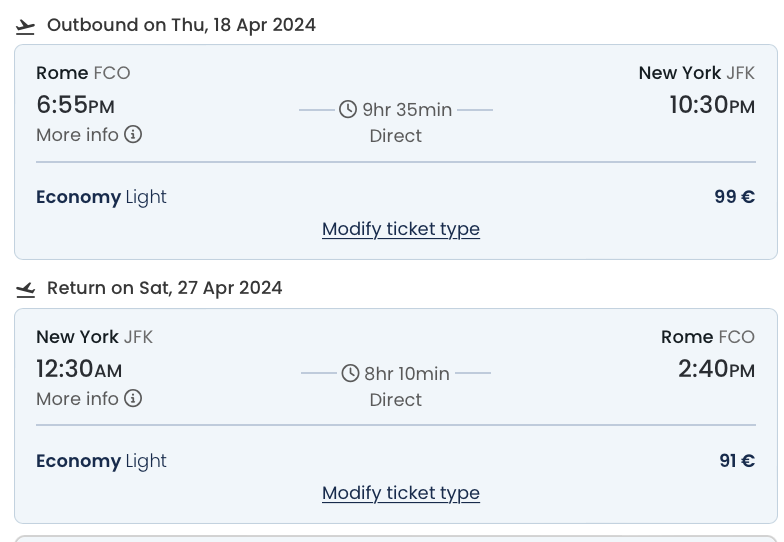The height and width of the screenshot is (542, 784).
Task: Click the outbound takeoff airplane icon
Action: [x=25, y=27]
